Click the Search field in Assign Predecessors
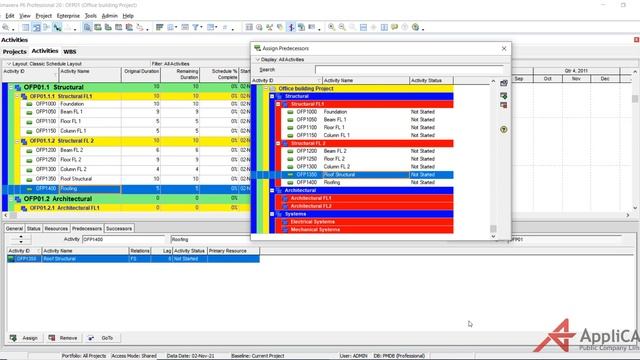Viewport: 640px width, 360px height. coord(409,70)
